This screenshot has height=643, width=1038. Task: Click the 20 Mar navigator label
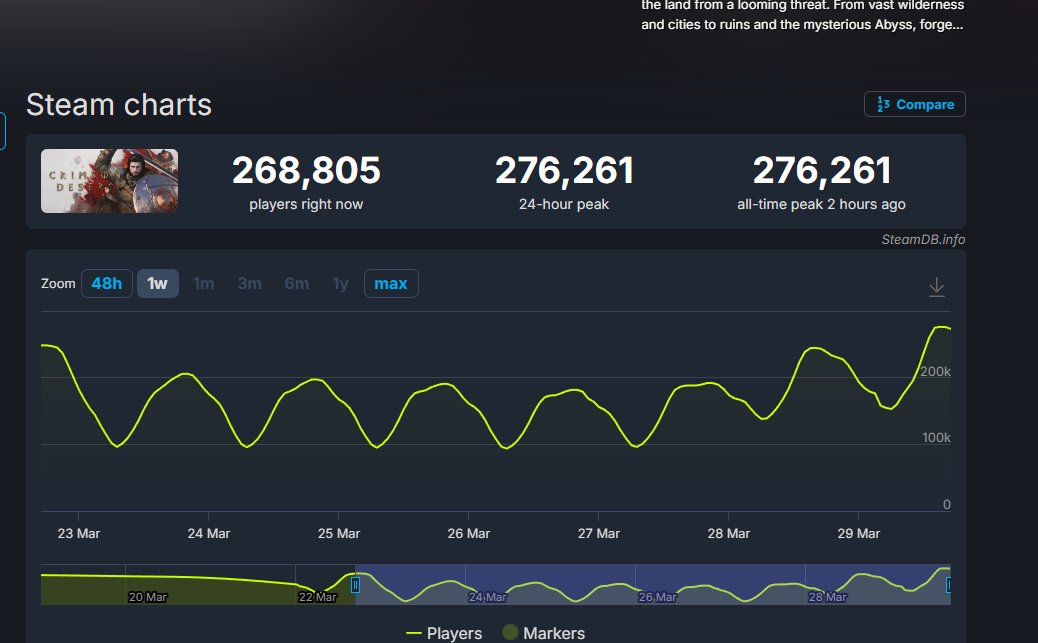tap(148, 597)
